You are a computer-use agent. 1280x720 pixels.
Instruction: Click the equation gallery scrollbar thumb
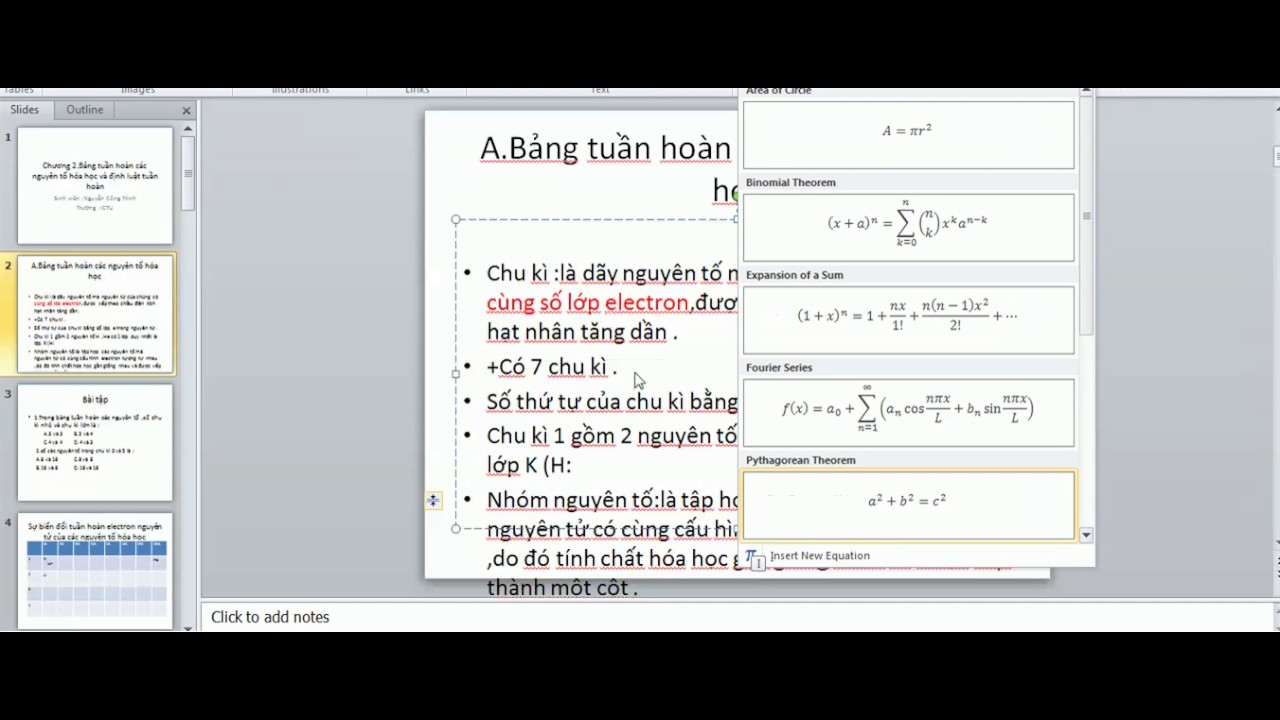pos(1086,216)
